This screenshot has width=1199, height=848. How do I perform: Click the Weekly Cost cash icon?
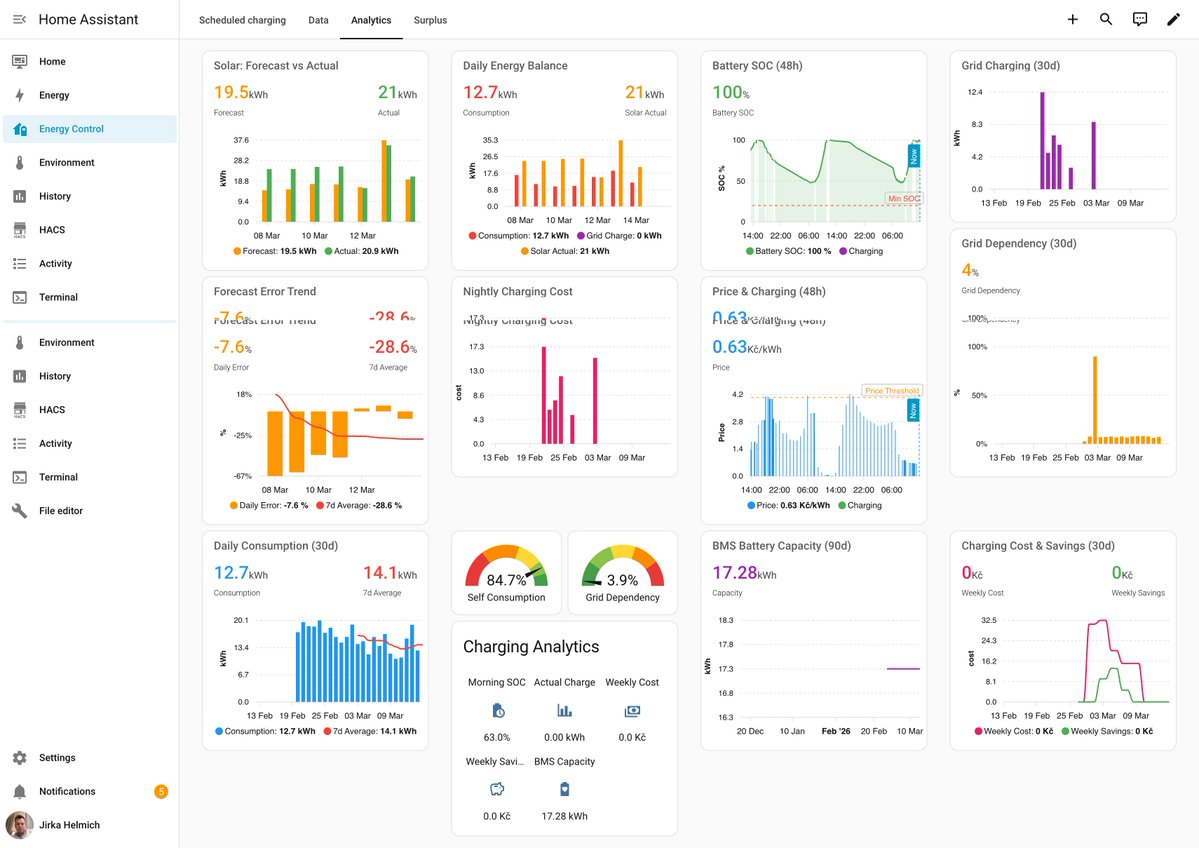pos(632,710)
